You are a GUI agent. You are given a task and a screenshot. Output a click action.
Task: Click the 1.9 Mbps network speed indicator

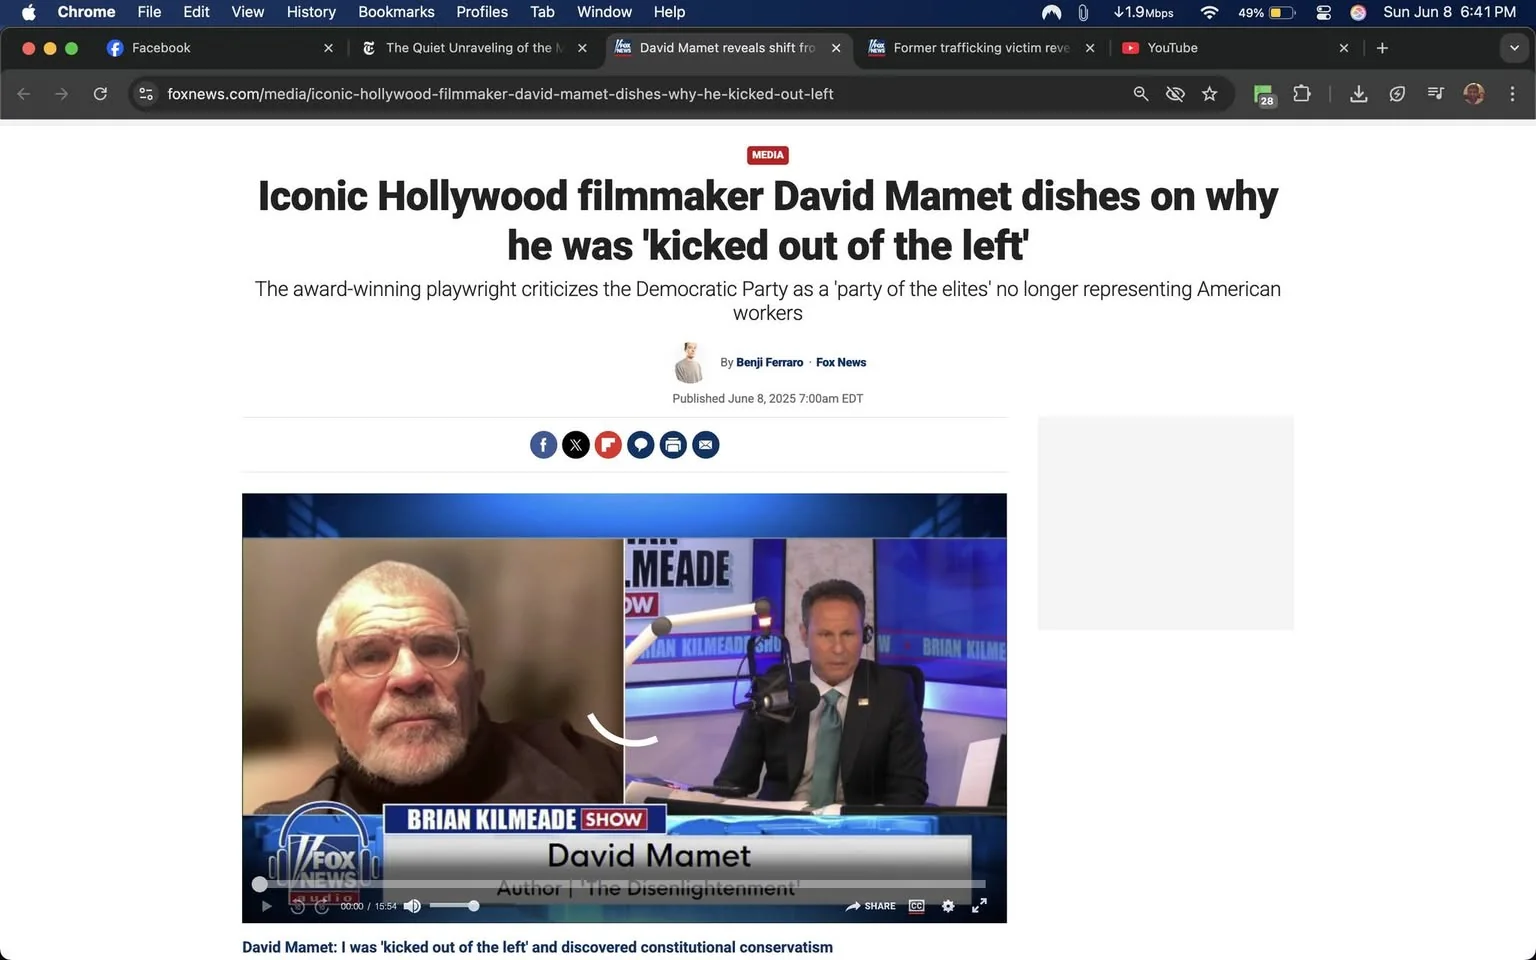click(x=1144, y=12)
